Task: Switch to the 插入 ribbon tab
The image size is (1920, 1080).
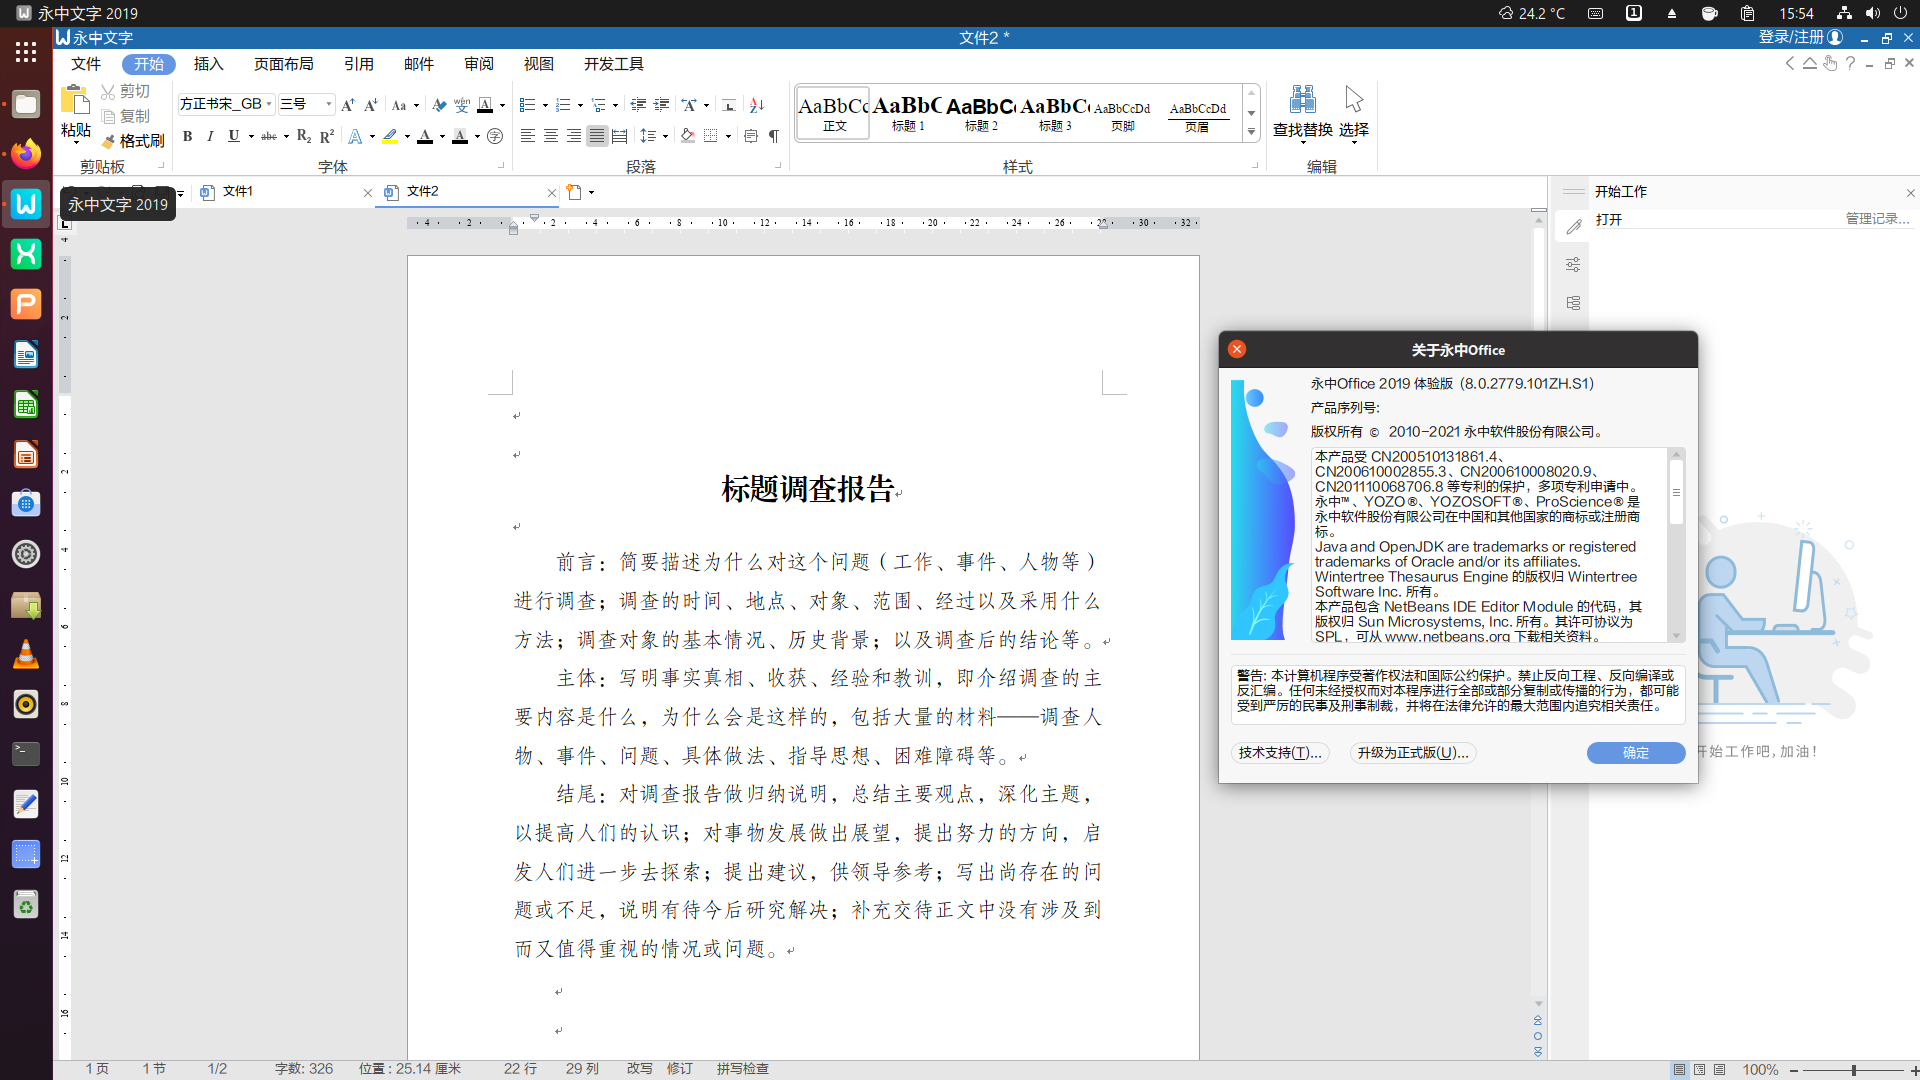Action: (x=208, y=64)
